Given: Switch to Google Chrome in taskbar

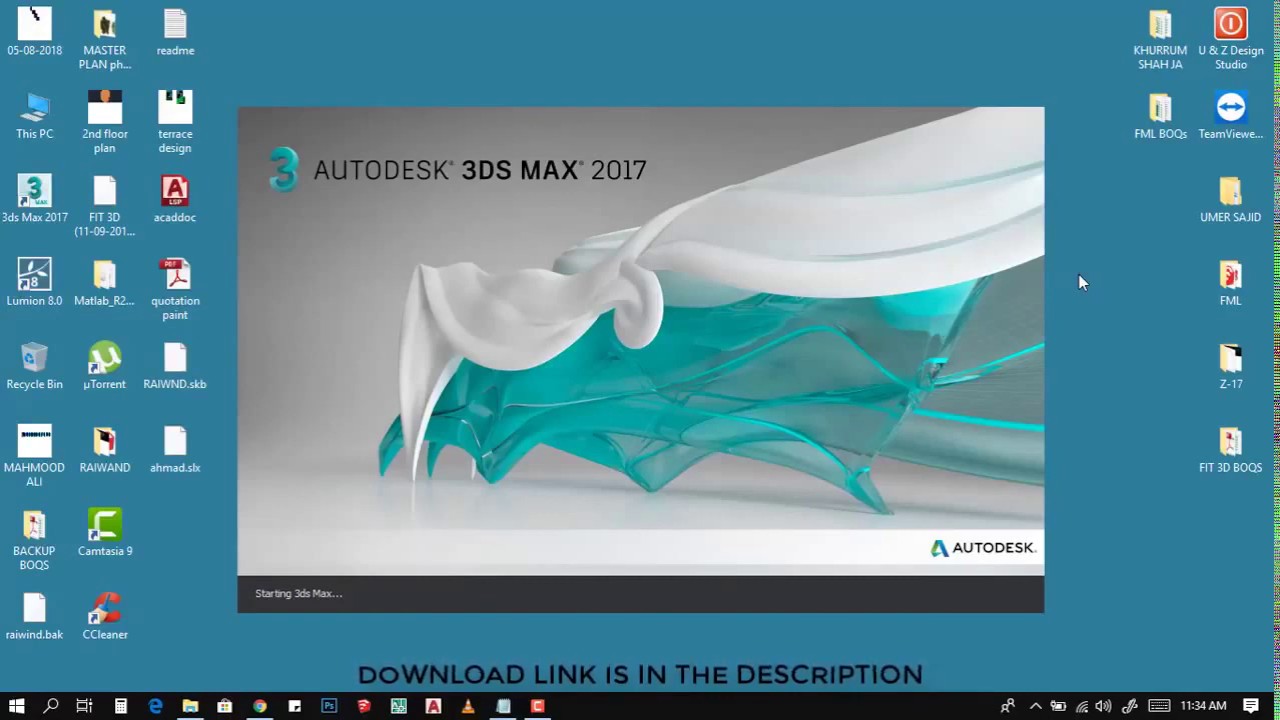Looking at the screenshot, I should pos(259,706).
